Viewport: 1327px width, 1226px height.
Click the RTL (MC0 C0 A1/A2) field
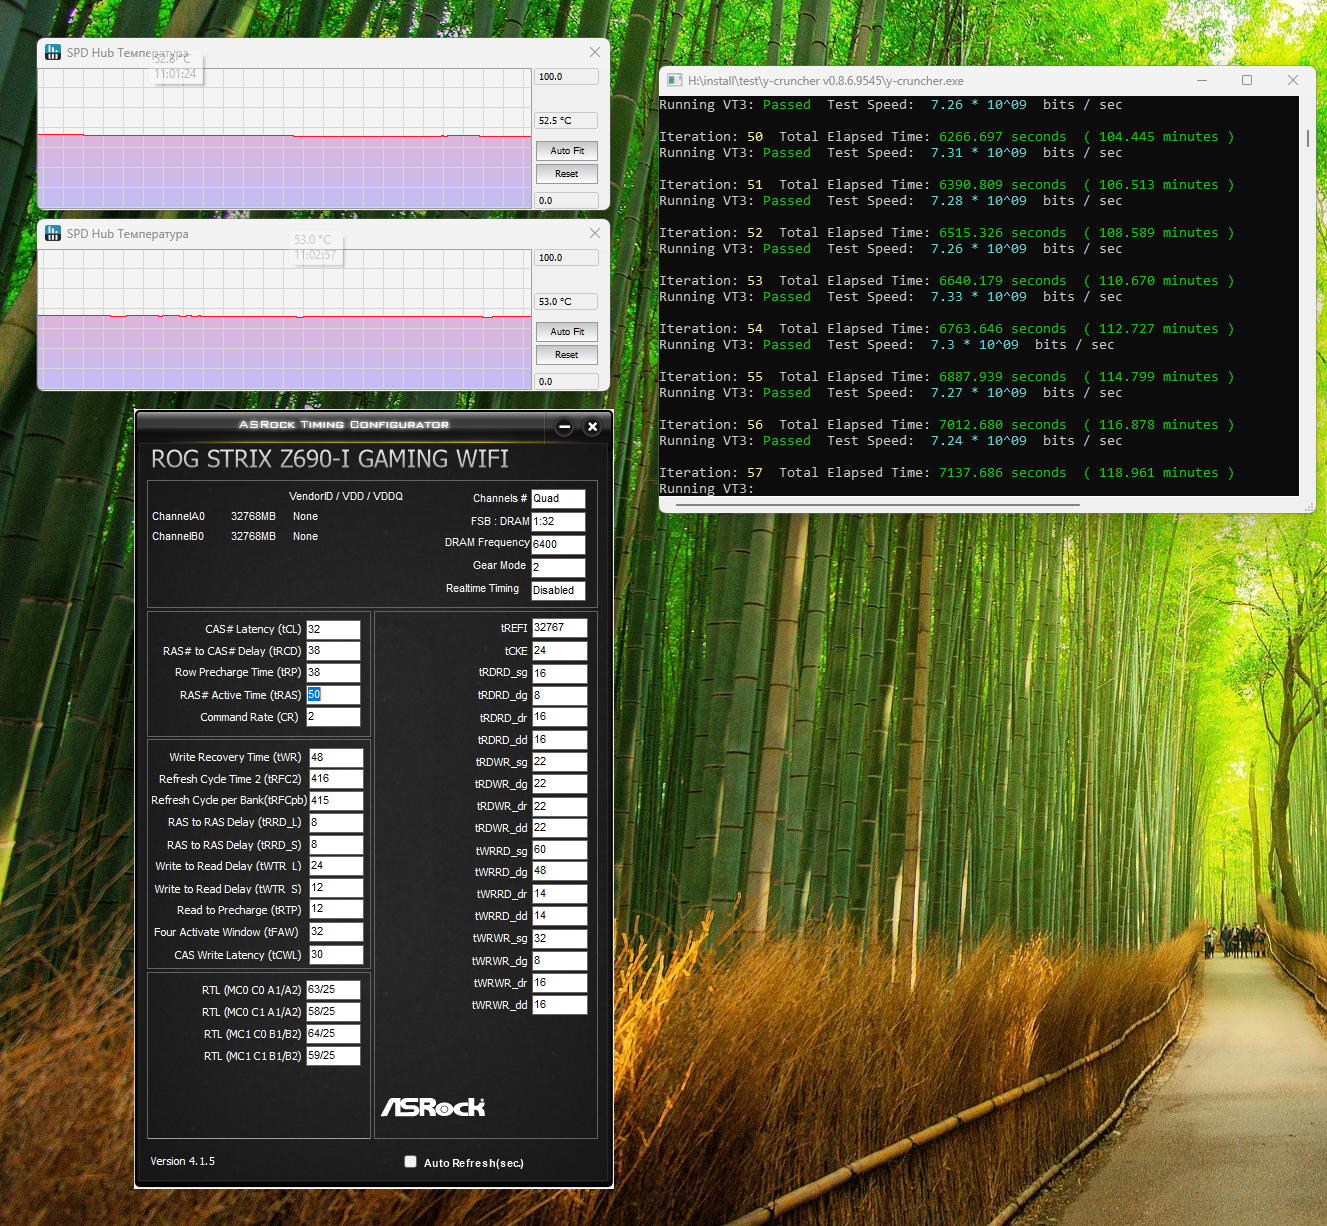pyautogui.click(x=333, y=990)
